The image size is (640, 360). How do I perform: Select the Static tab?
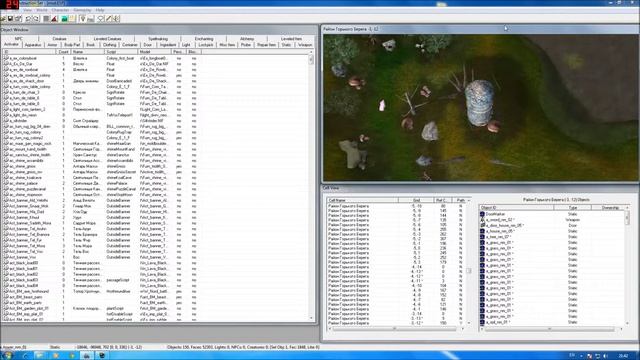tap(286, 45)
